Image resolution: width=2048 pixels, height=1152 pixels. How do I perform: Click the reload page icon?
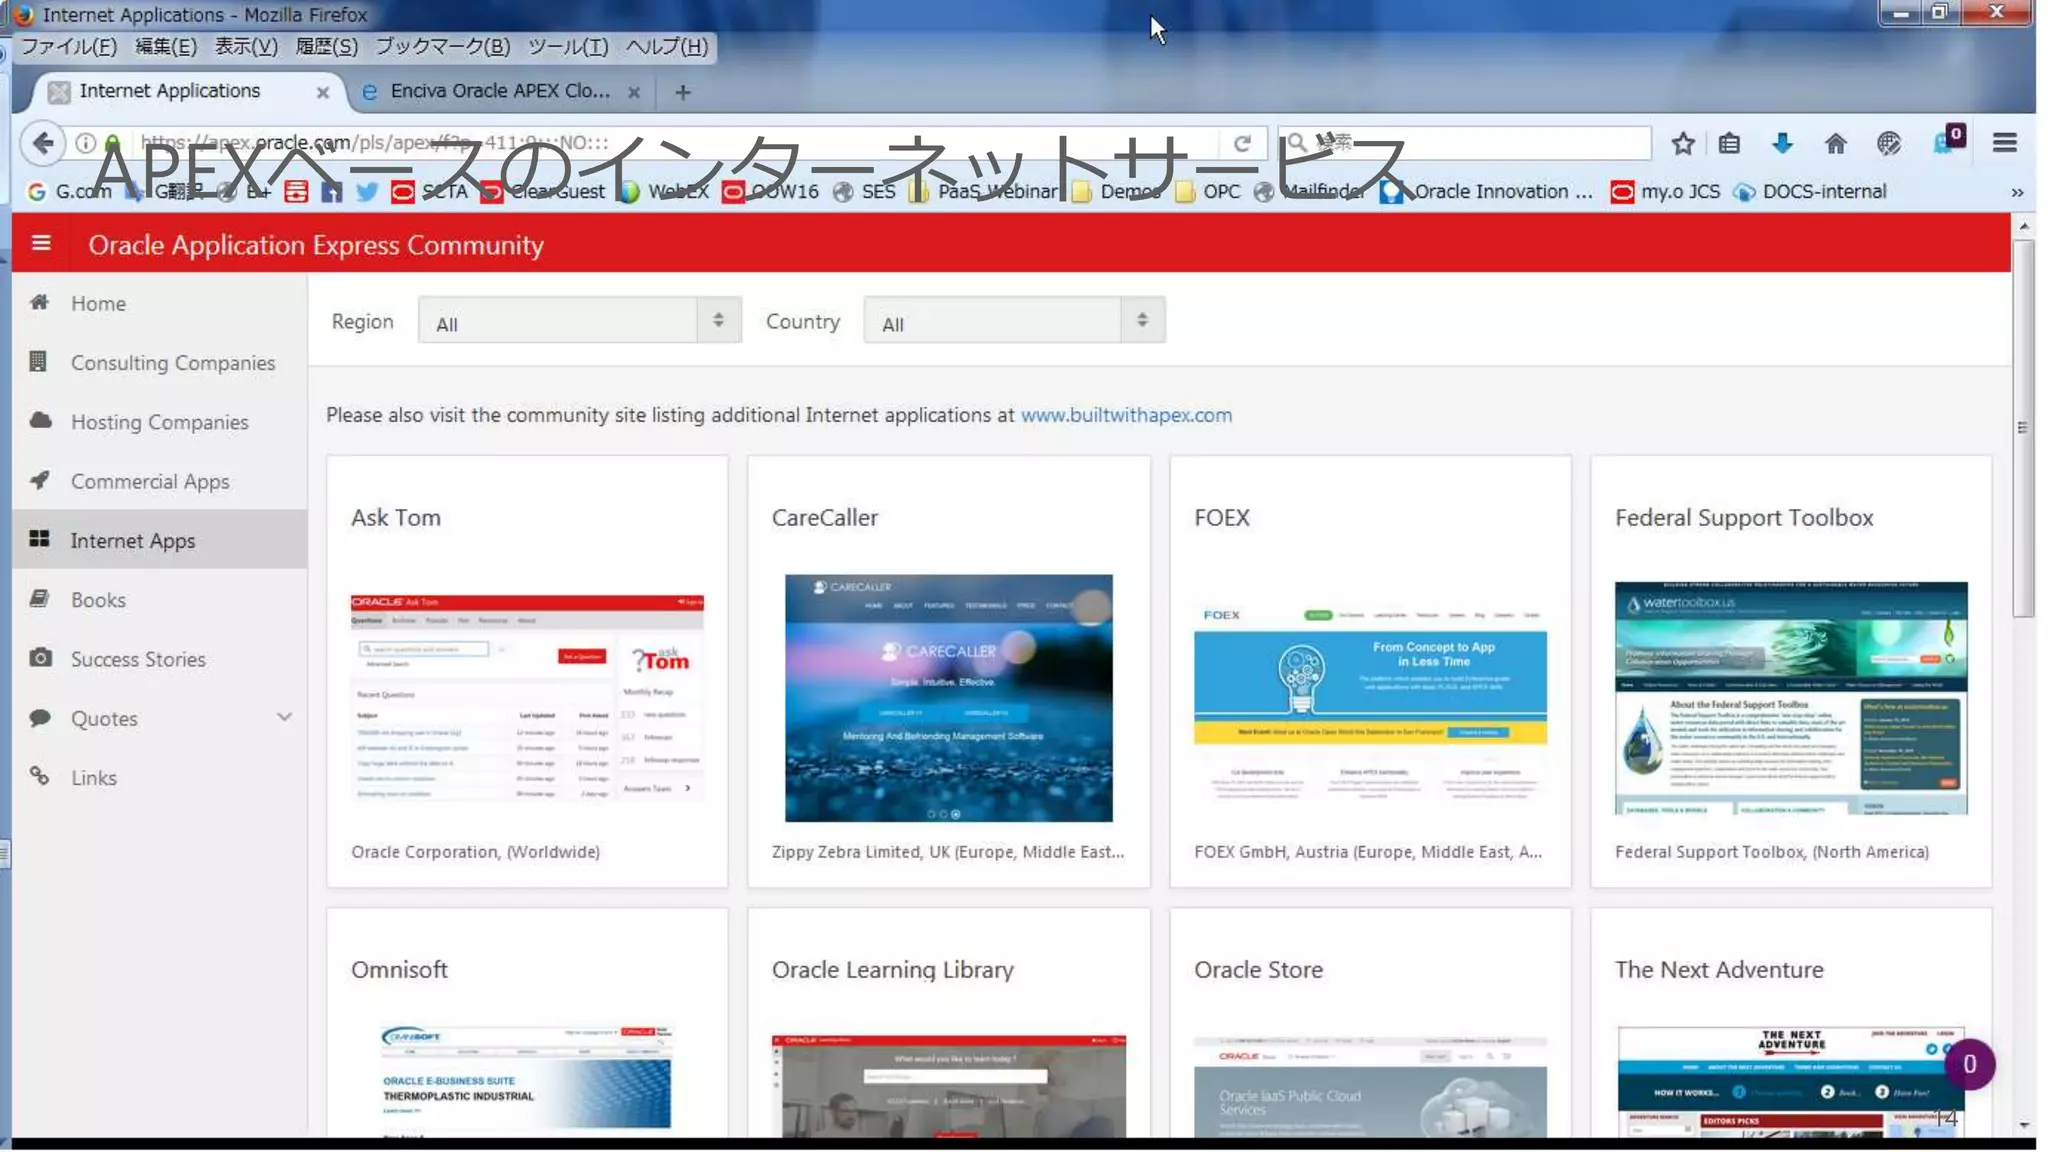coord(1242,143)
